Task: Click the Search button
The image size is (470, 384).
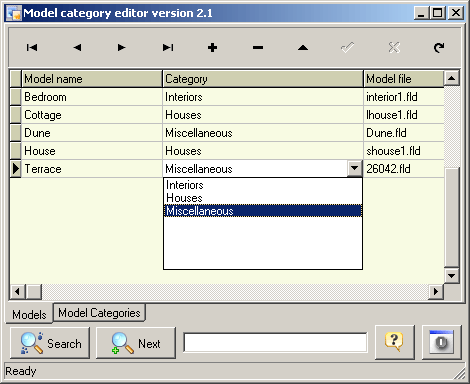Action: point(50,343)
